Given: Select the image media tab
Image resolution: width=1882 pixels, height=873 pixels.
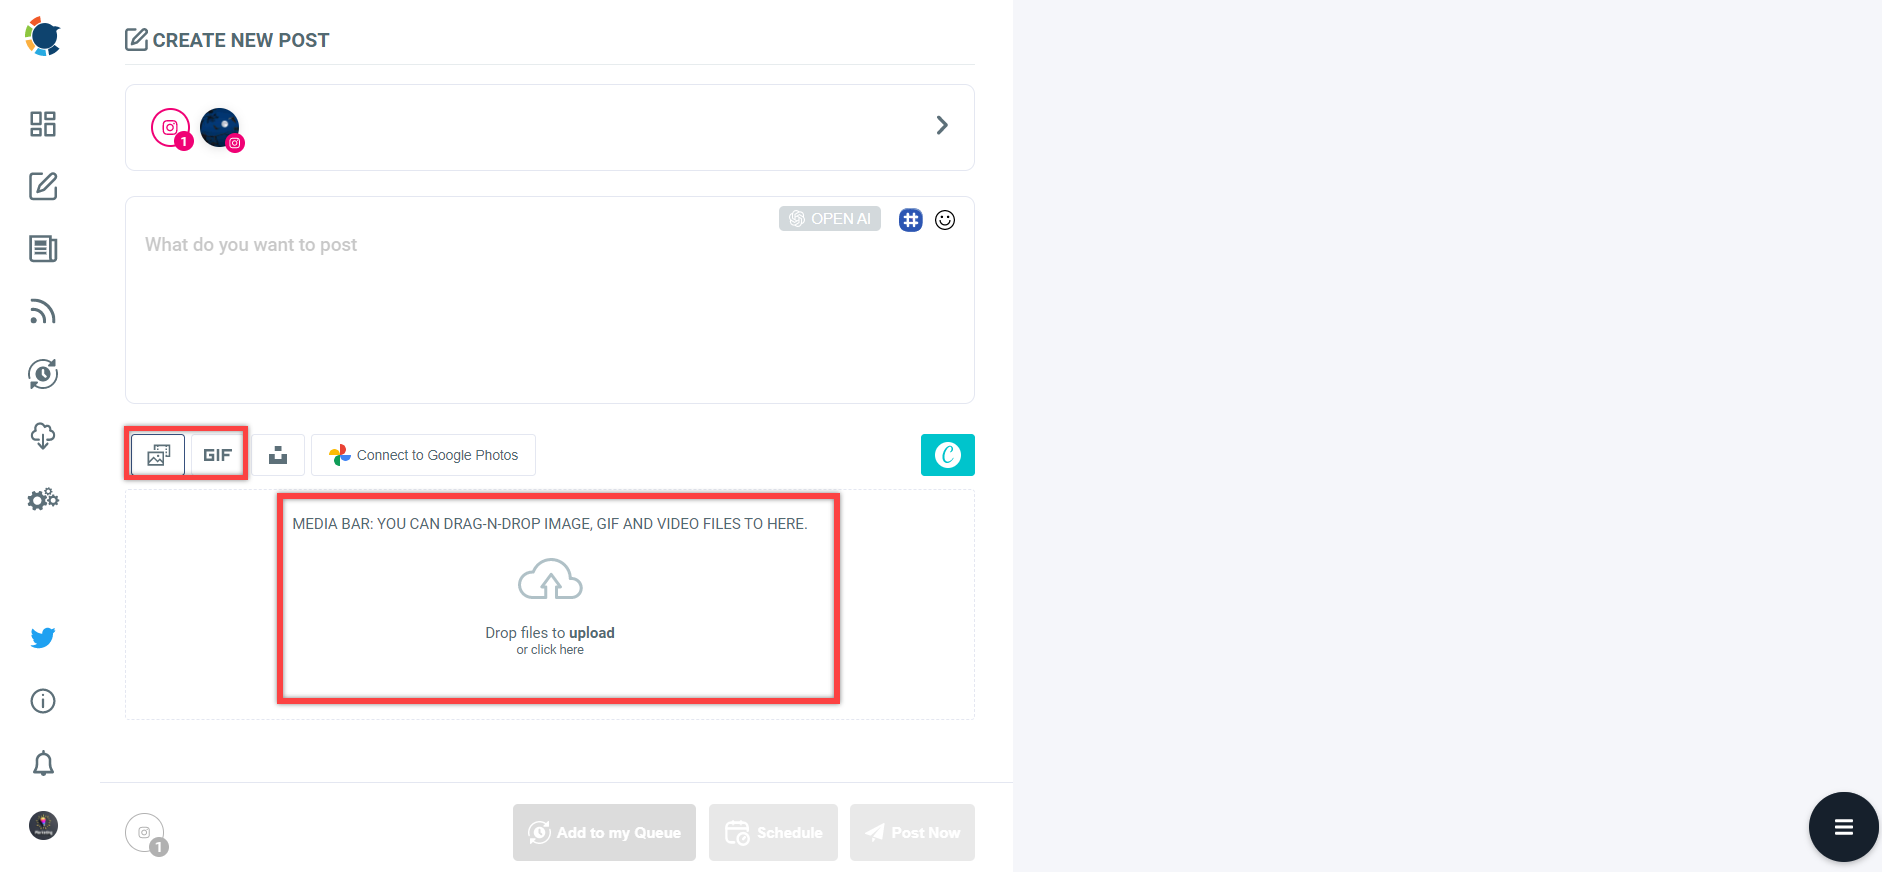Looking at the screenshot, I should (x=158, y=455).
